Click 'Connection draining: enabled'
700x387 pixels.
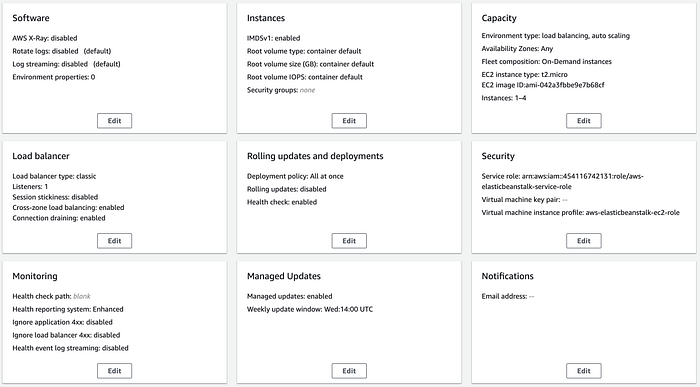click(59, 218)
